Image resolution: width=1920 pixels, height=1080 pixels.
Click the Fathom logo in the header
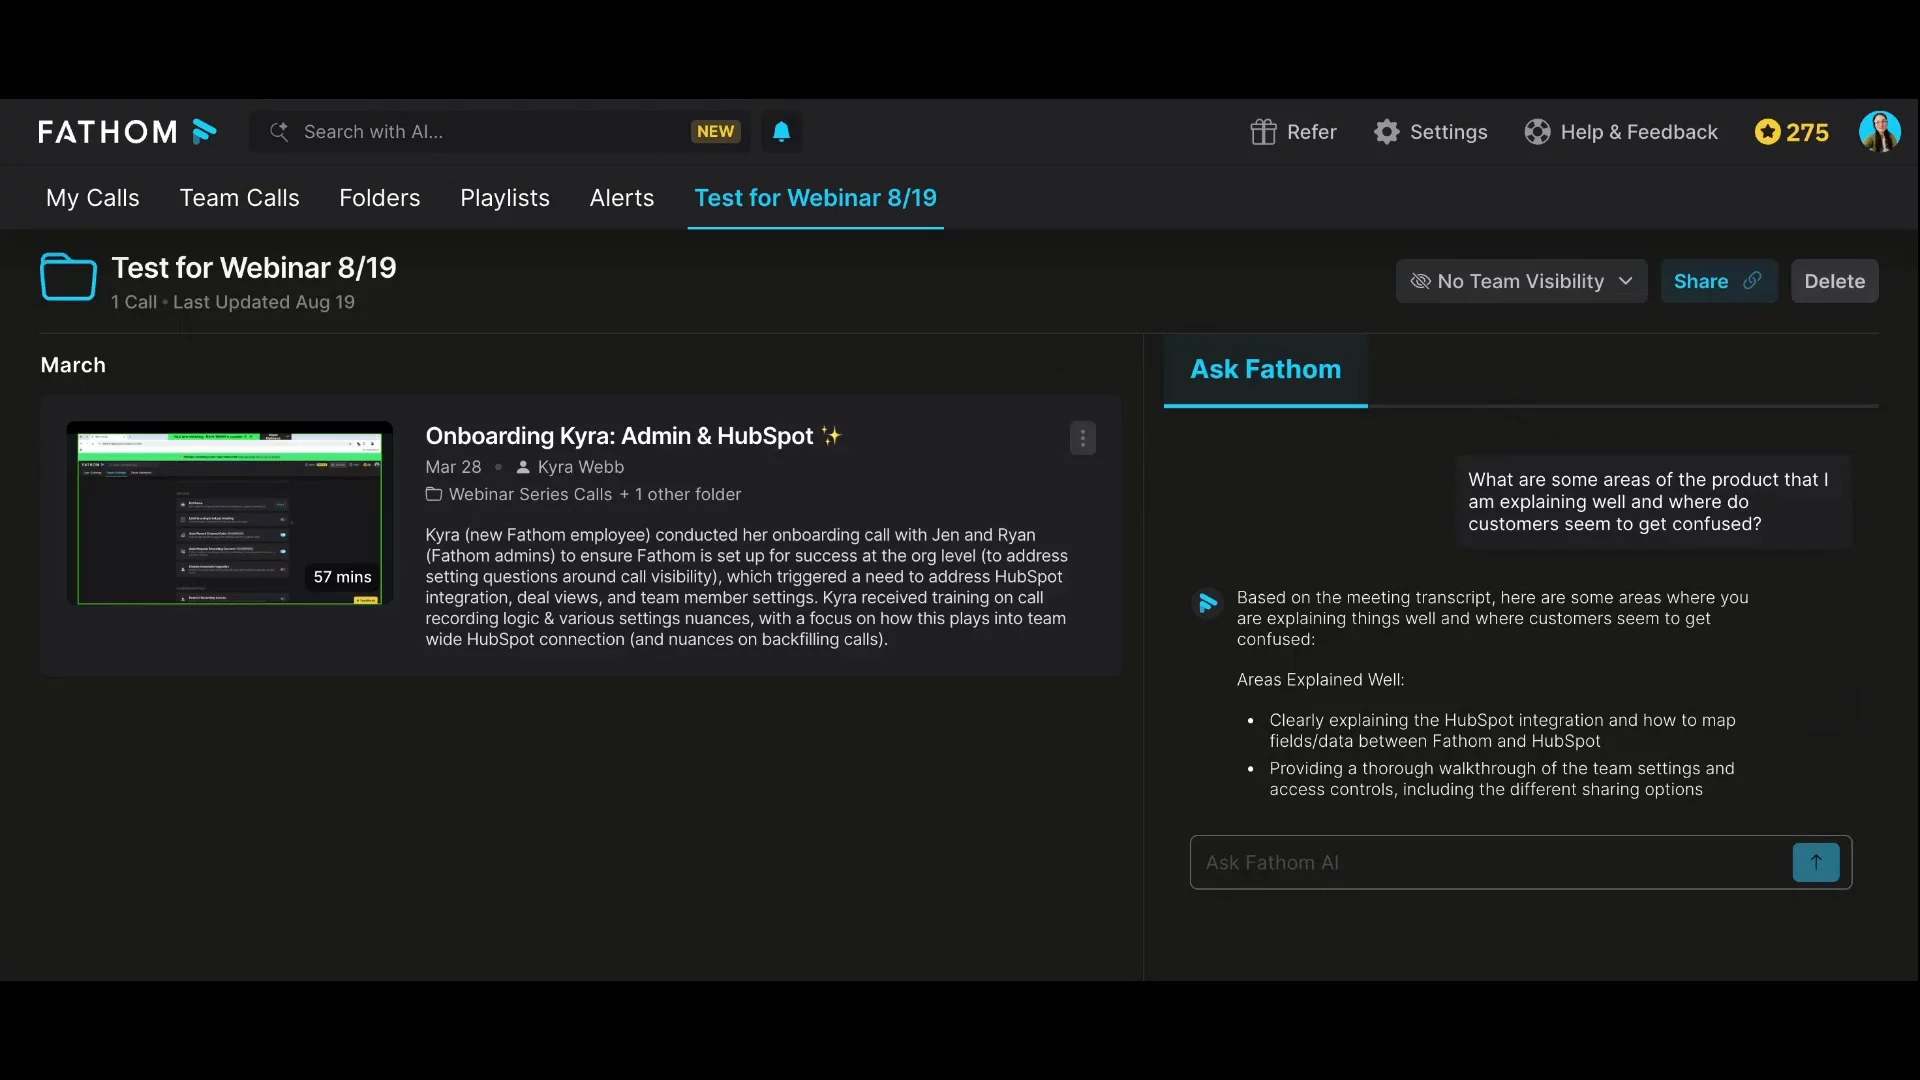click(x=127, y=132)
